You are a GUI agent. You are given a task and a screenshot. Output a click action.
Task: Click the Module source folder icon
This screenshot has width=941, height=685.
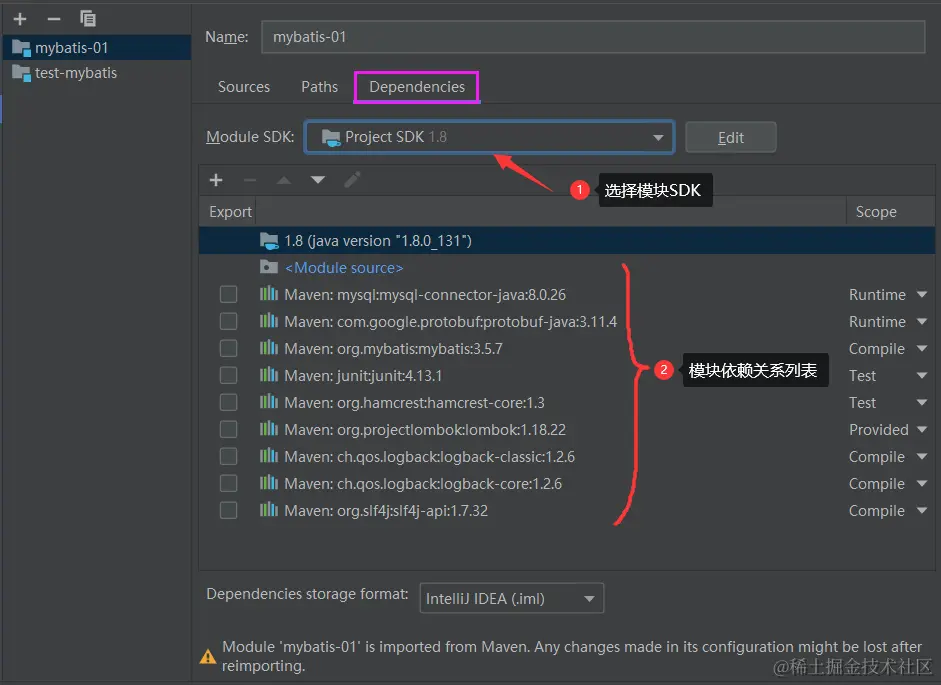click(x=269, y=267)
